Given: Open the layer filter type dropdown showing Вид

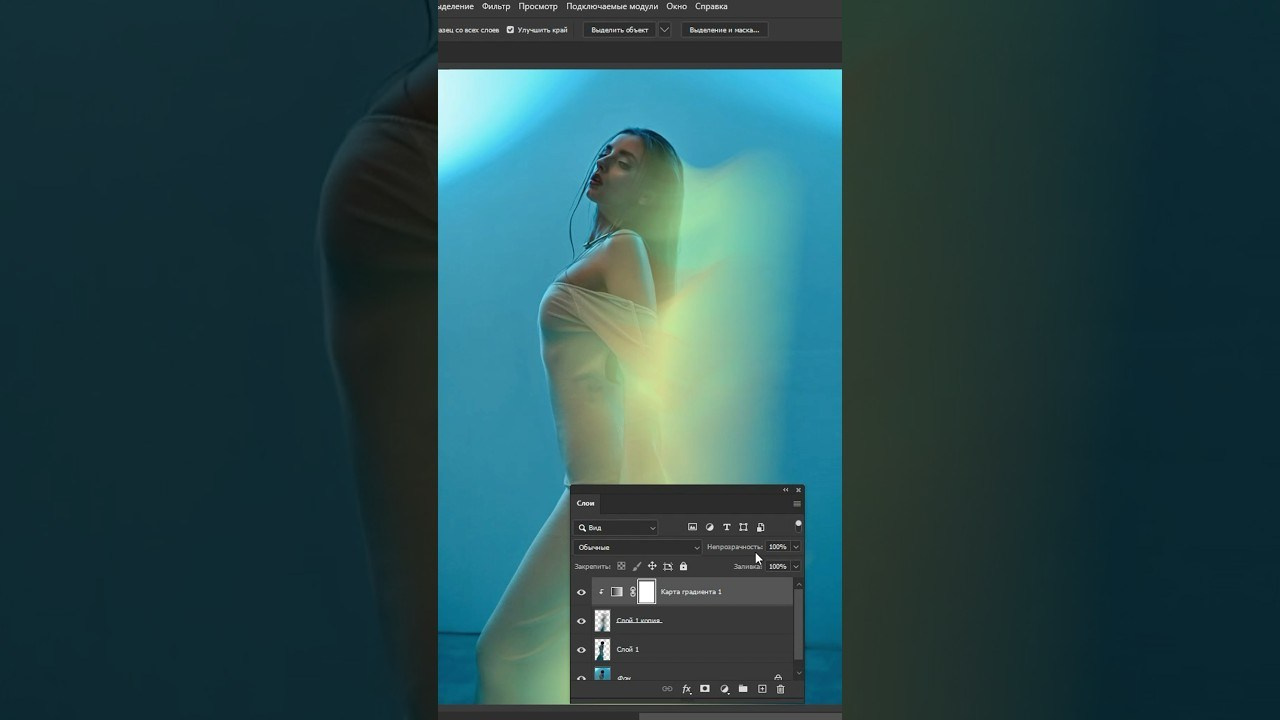Looking at the screenshot, I should tap(615, 527).
